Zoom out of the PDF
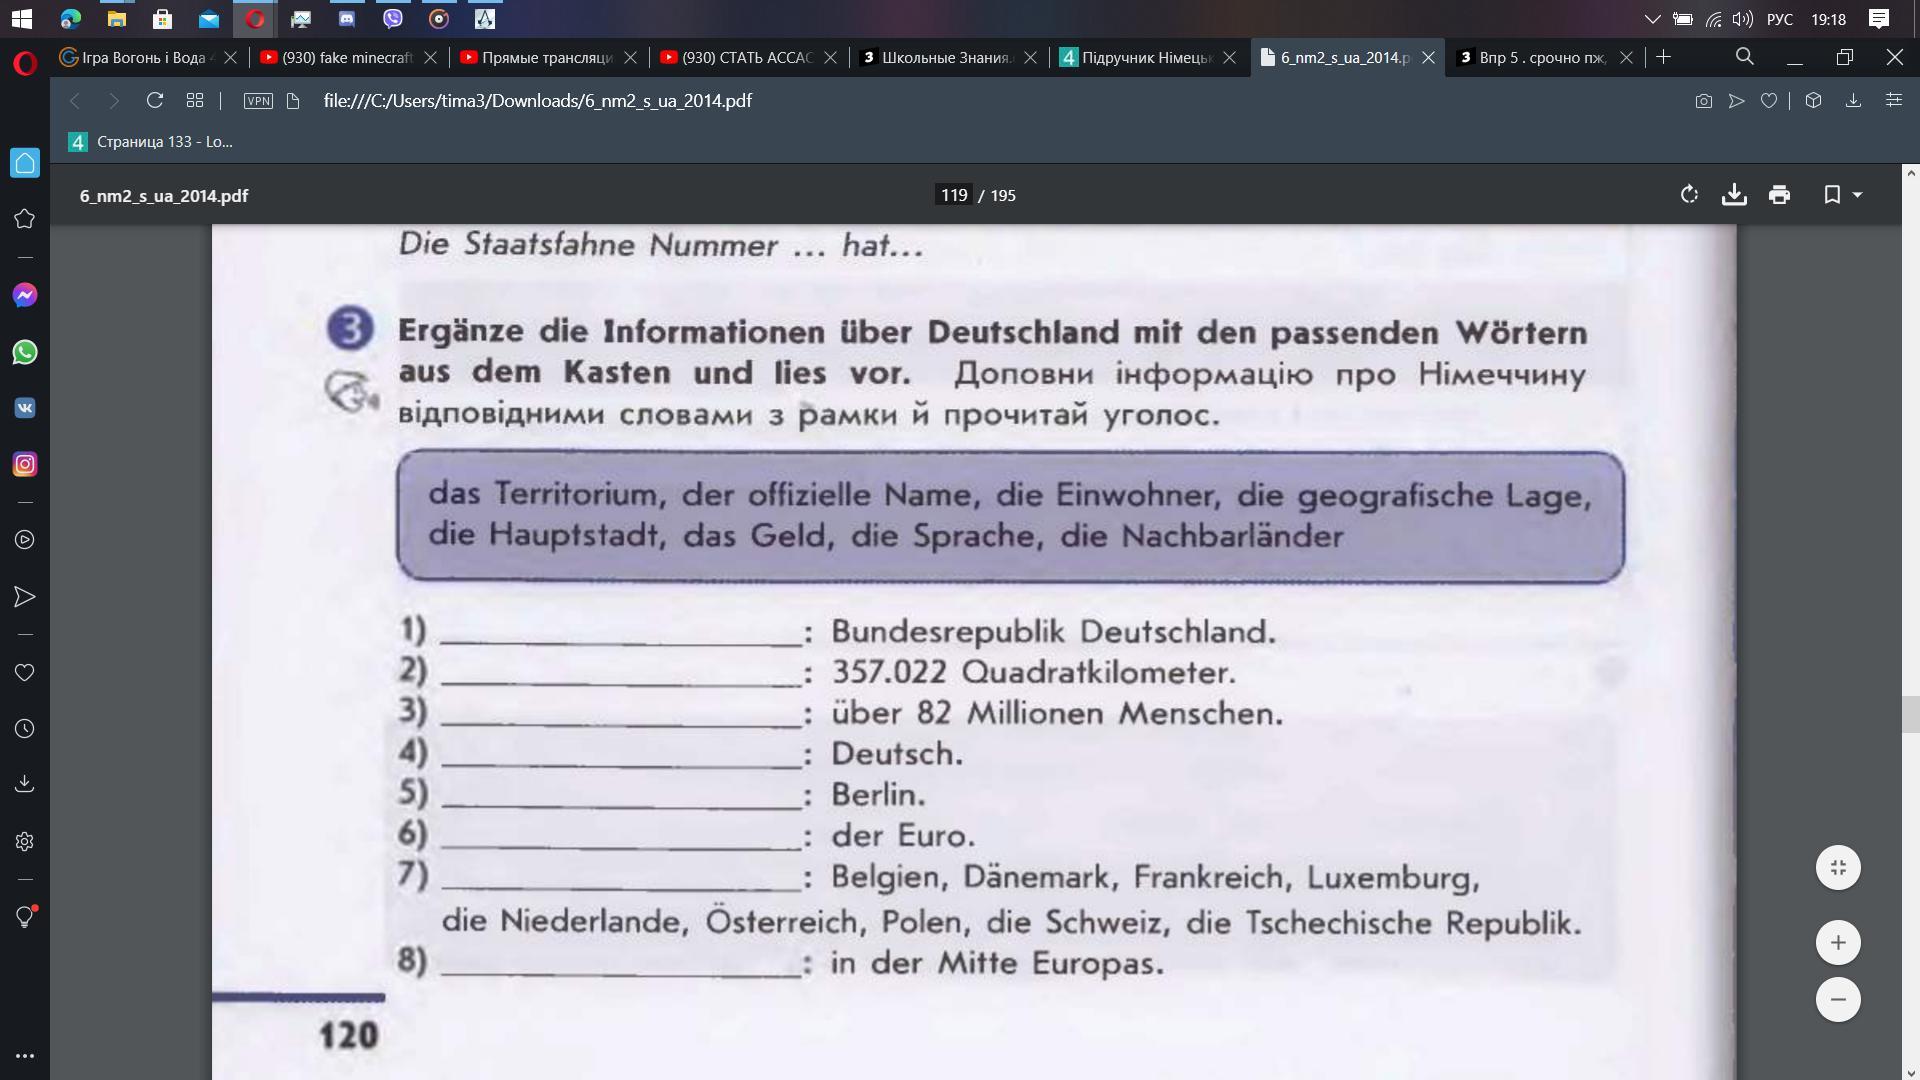 (1838, 999)
